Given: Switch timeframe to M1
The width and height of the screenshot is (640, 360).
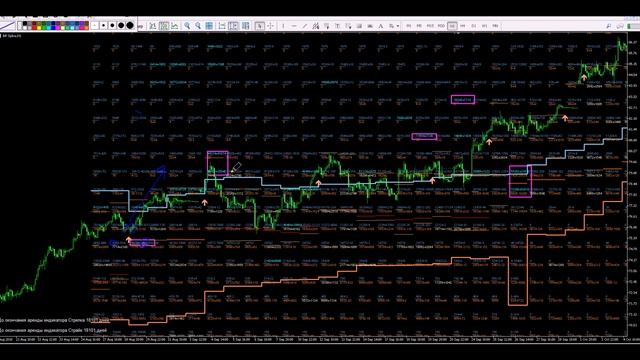Looking at the screenshot, I should pos(409,26).
